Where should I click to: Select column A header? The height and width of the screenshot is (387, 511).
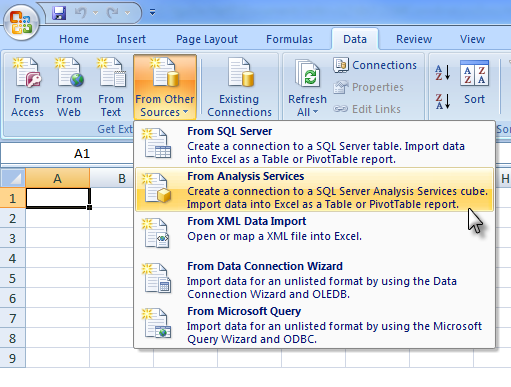tap(57, 179)
